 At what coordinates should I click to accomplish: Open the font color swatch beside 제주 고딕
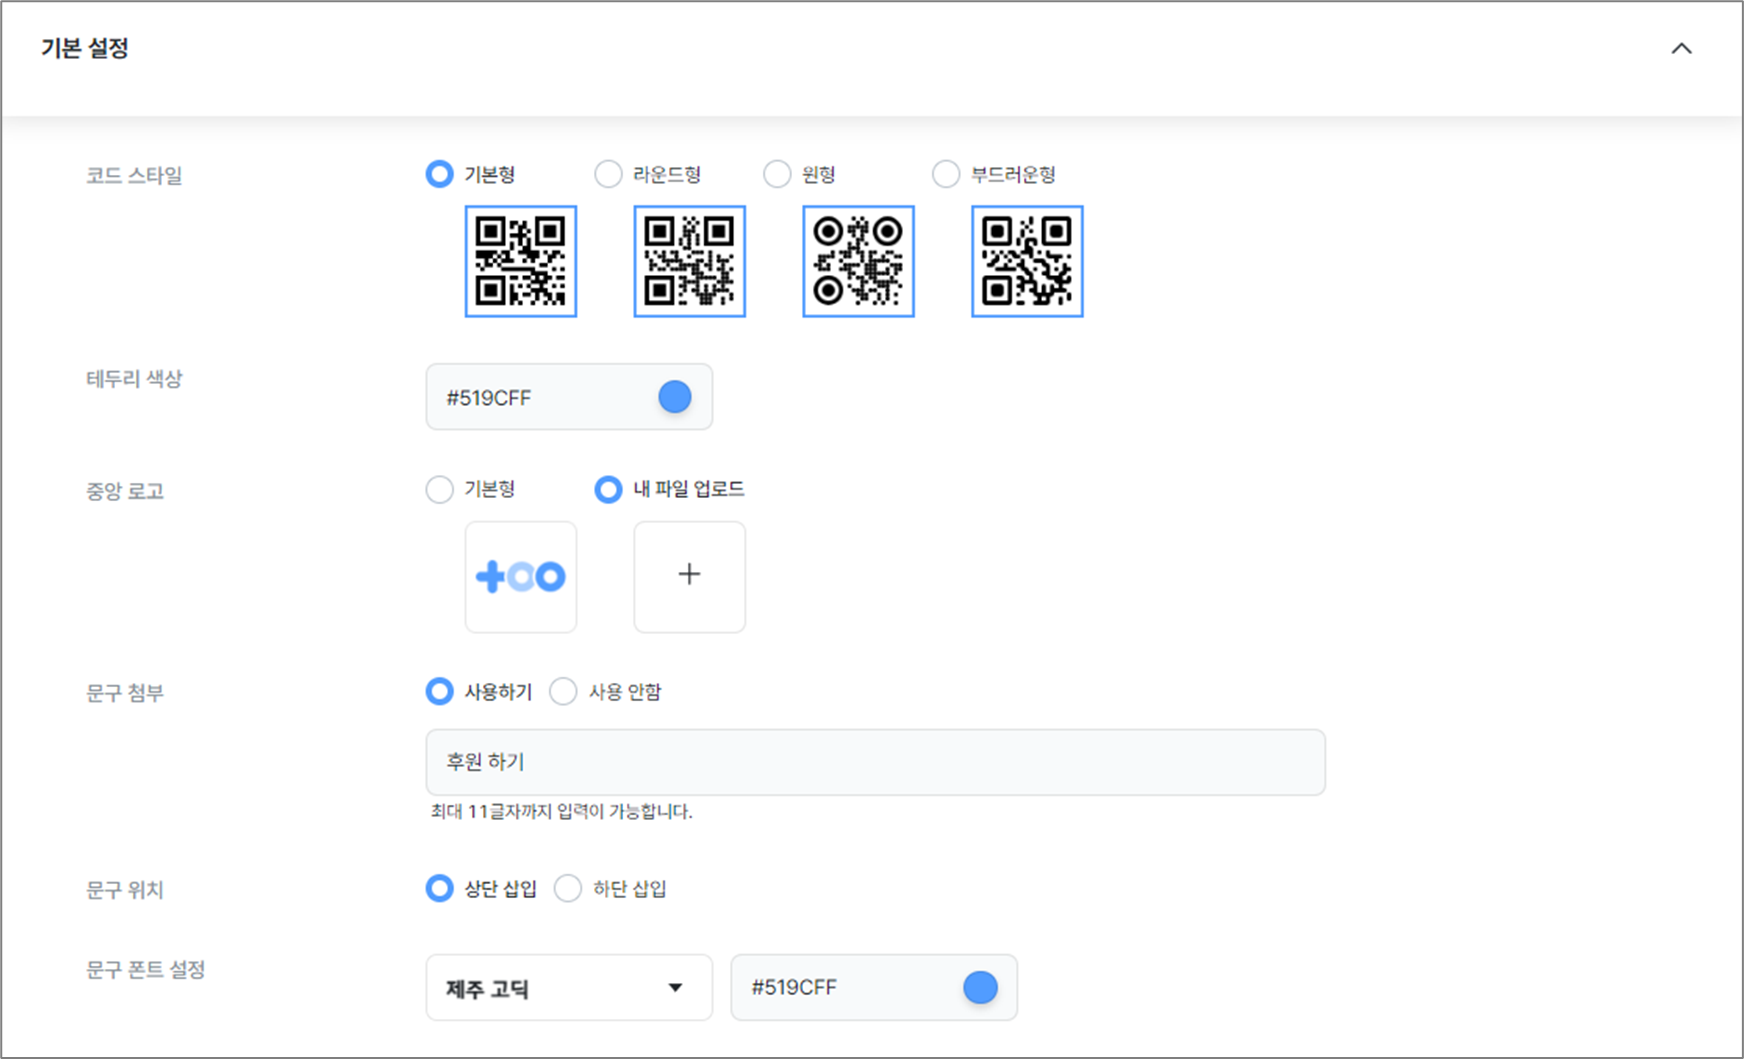point(980,988)
